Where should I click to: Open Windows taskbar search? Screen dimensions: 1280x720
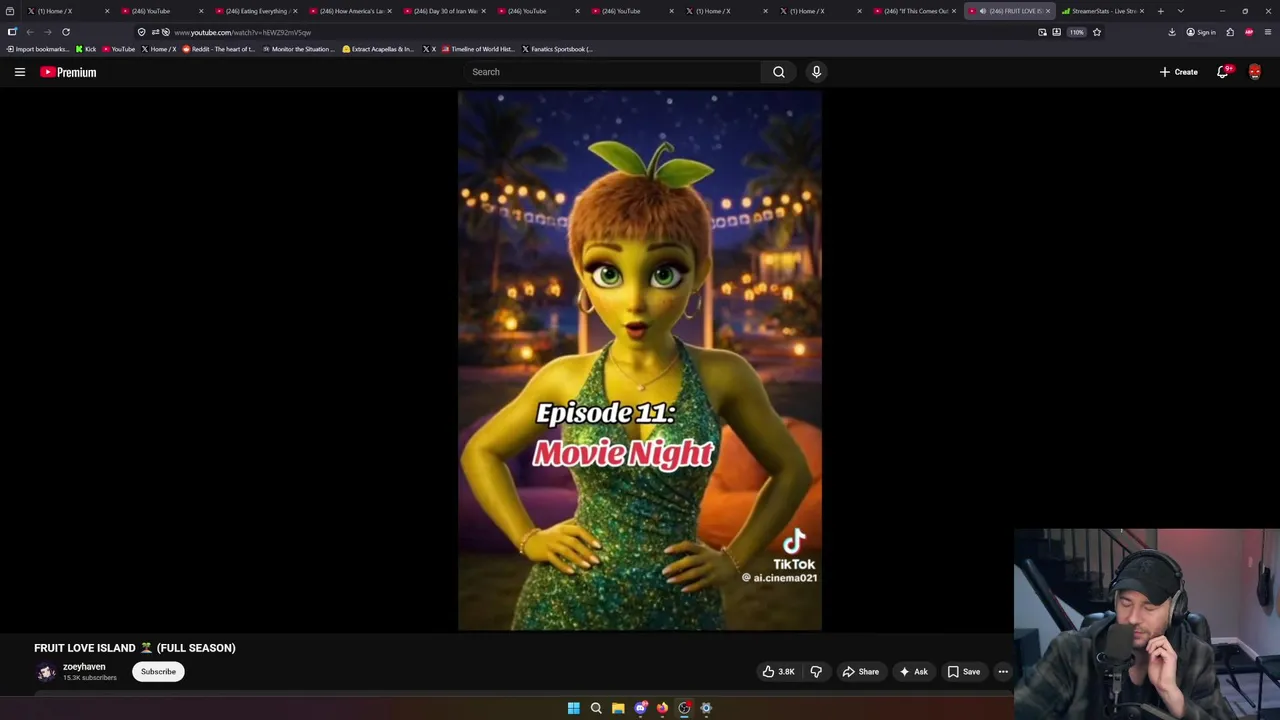click(x=596, y=708)
